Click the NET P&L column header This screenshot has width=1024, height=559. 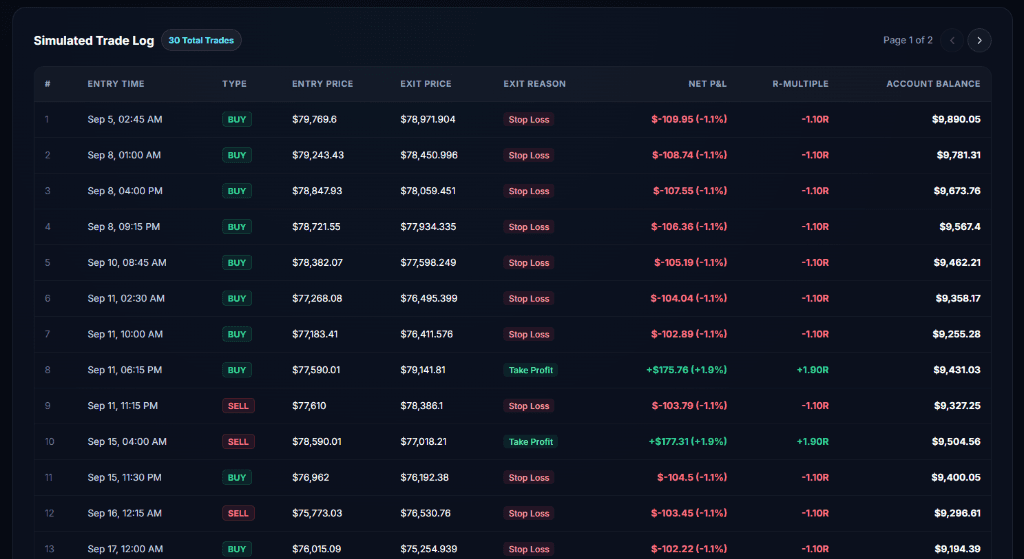tap(707, 84)
